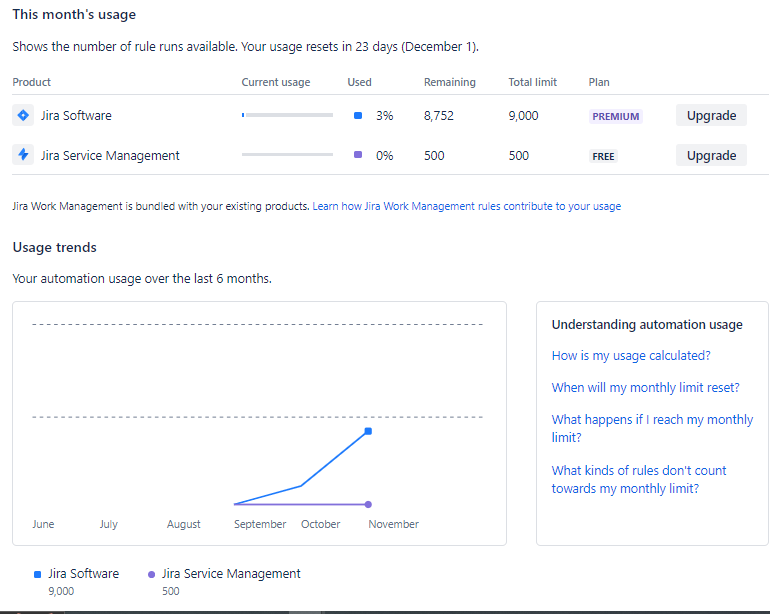This screenshot has width=770, height=614.
Task: Click the 'Usage trends' heading
Action: point(55,247)
